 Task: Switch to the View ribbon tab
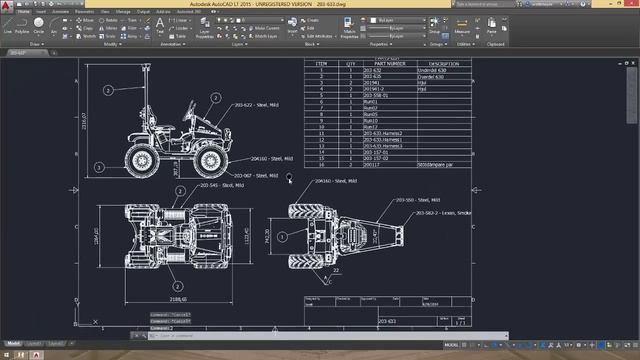(x=105, y=12)
